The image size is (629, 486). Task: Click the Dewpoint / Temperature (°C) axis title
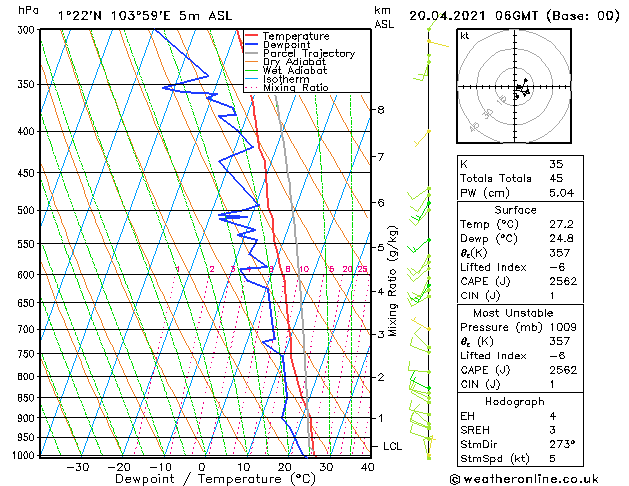(215, 479)
